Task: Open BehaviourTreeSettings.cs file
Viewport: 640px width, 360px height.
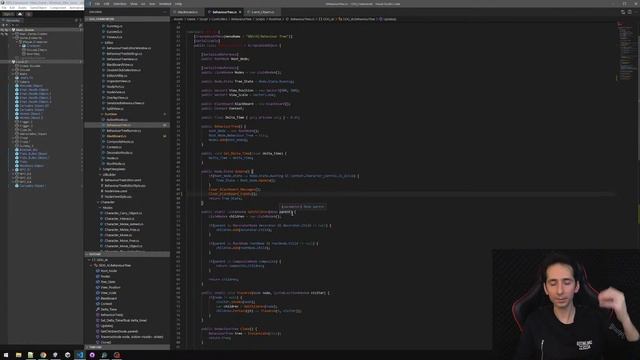Action: click(x=124, y=53)
